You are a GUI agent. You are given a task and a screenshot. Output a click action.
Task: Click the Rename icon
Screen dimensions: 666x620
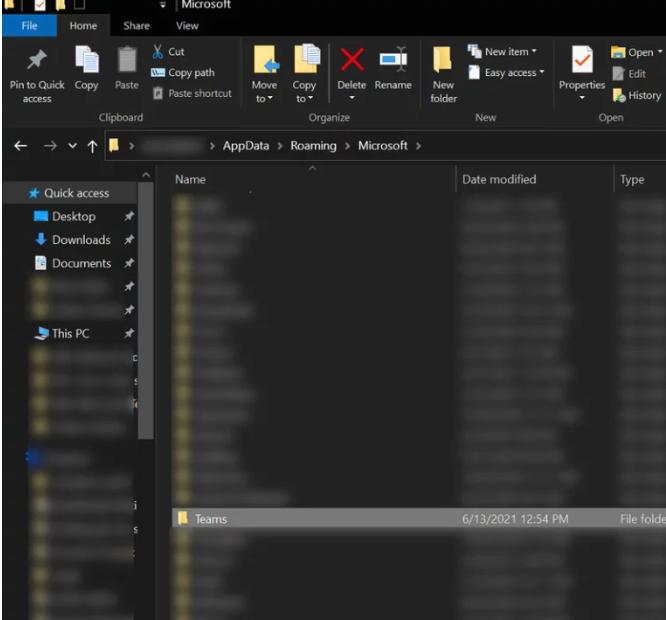(x=393, y=59)
